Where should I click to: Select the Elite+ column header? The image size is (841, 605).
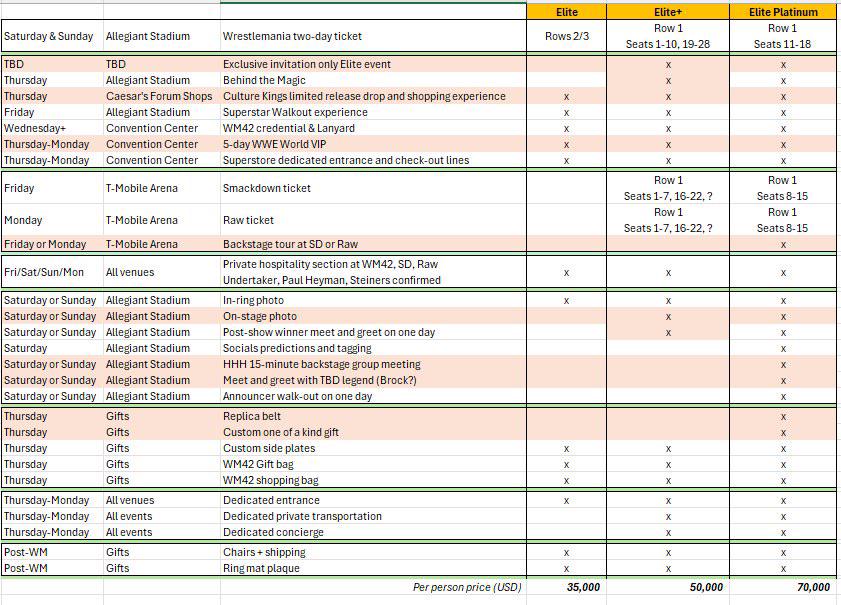coord(668,12)
